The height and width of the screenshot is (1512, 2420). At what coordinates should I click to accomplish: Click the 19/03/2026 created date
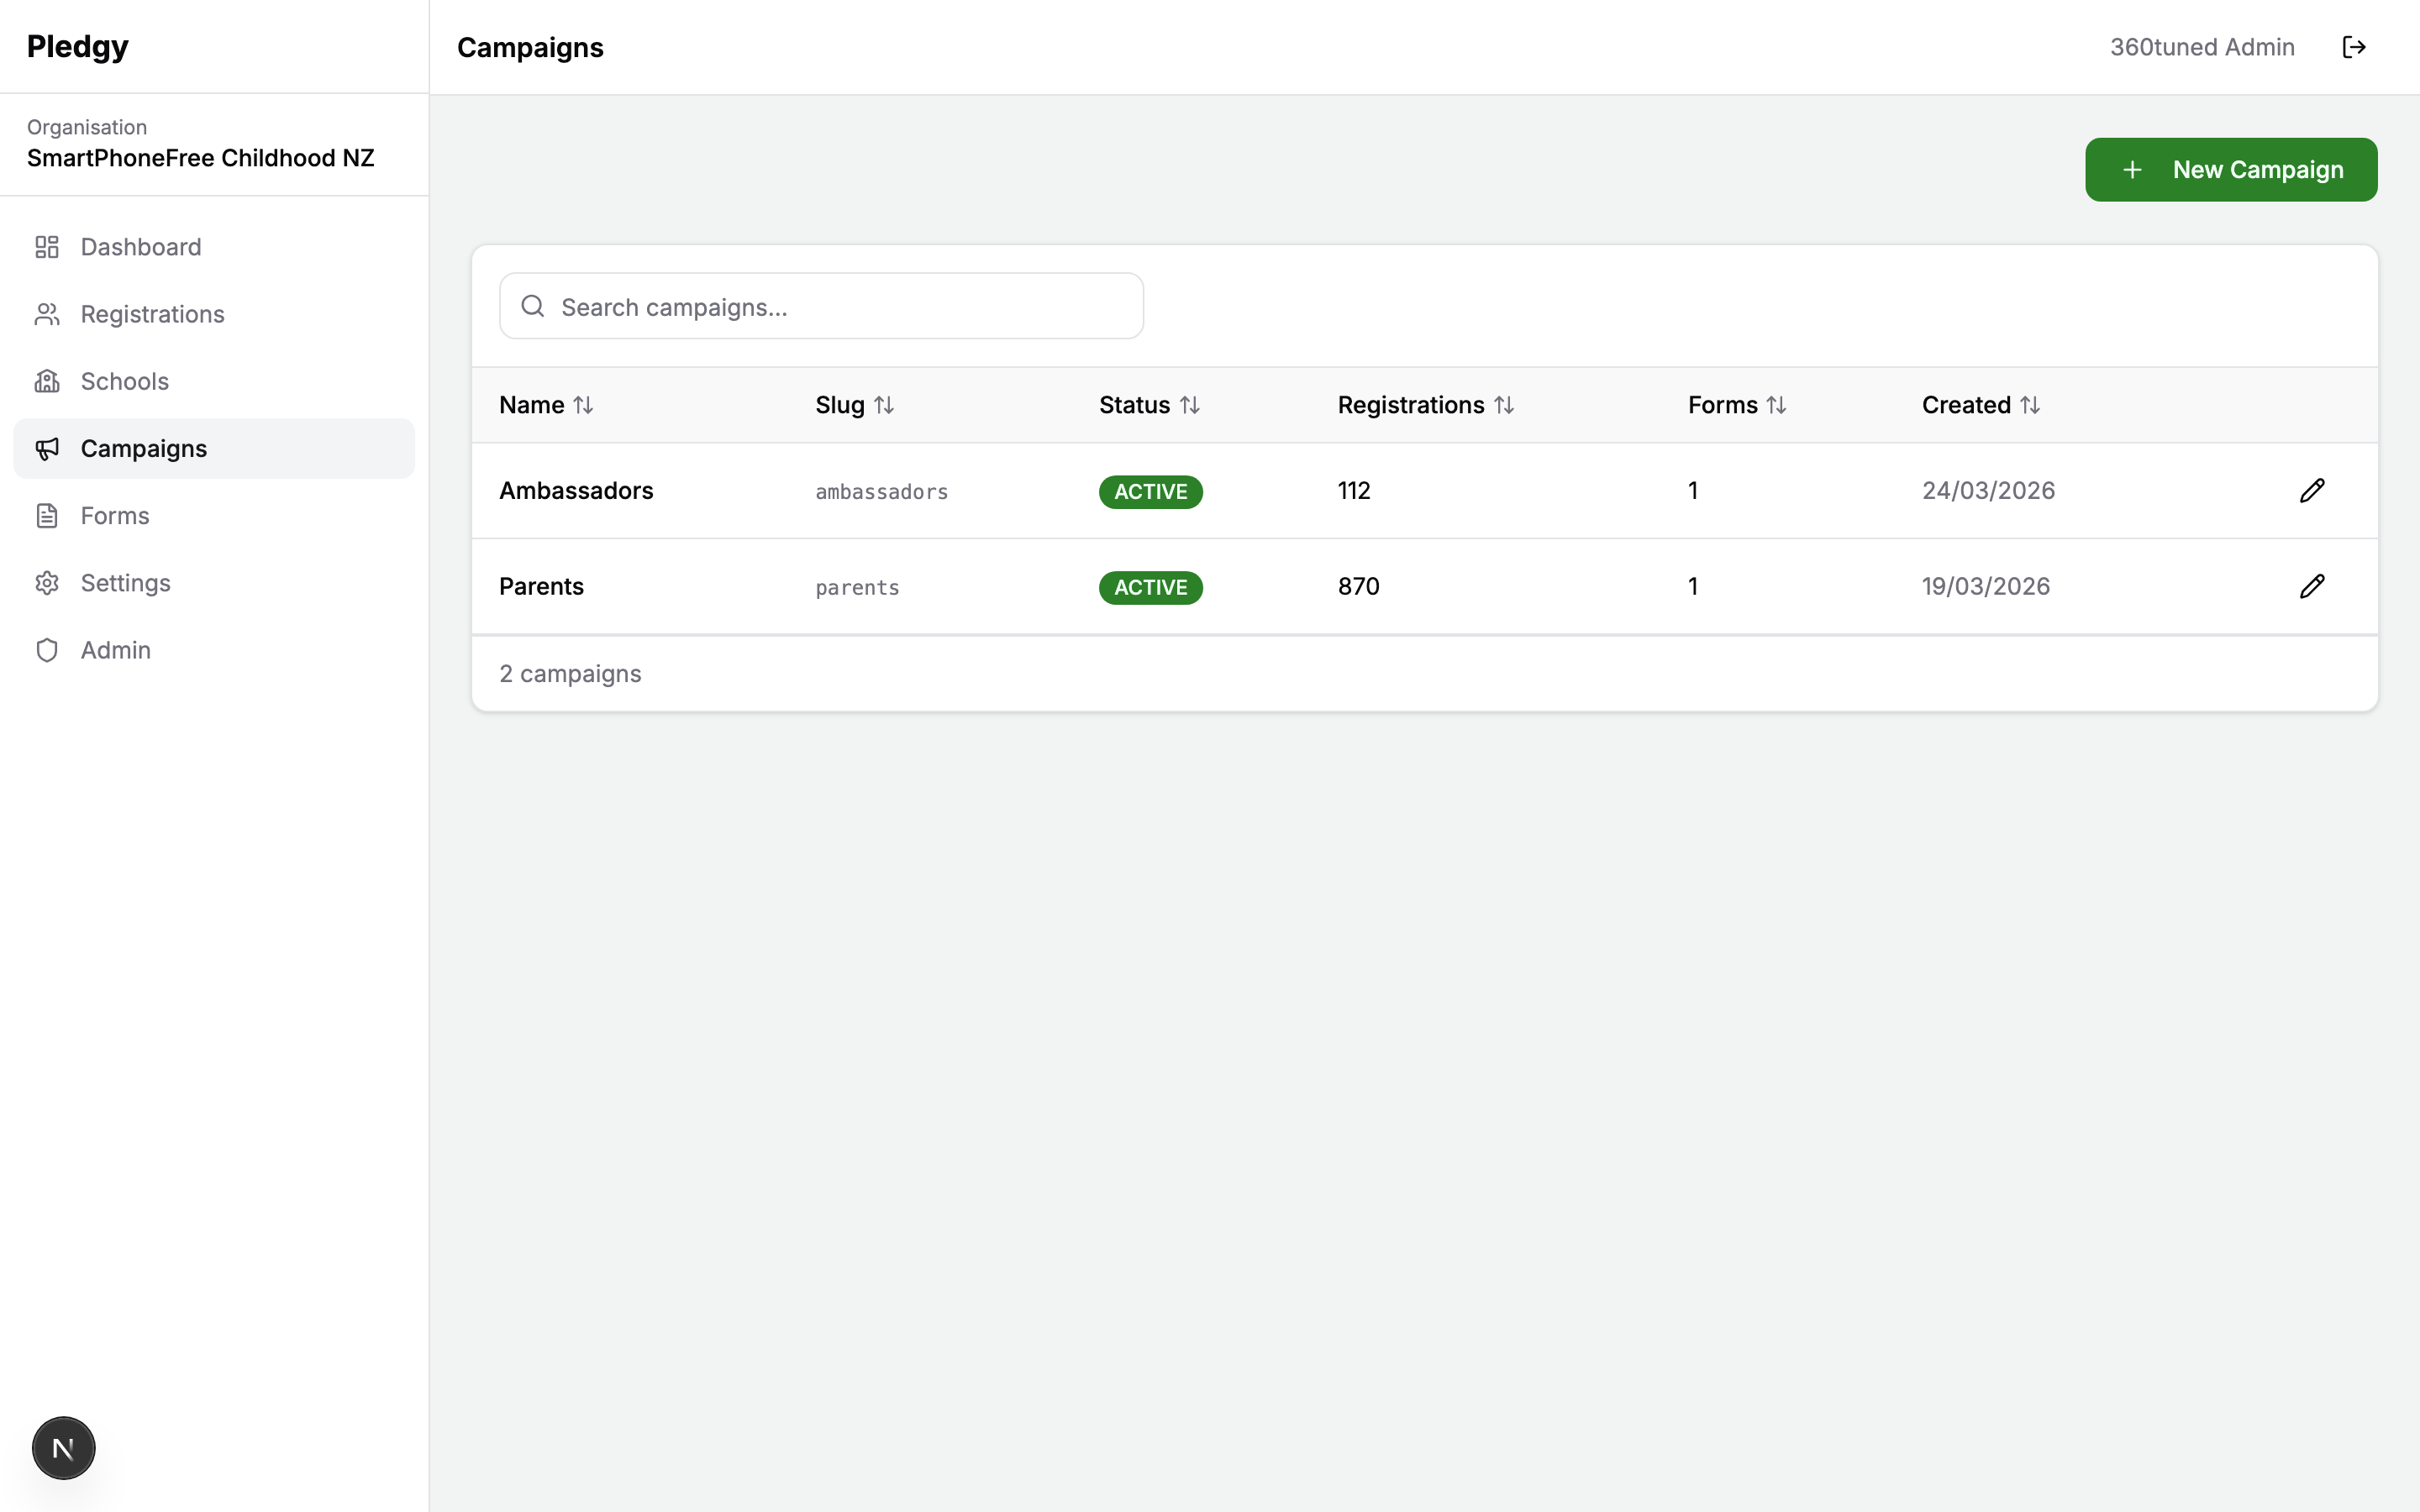(x=1985, y=586)
